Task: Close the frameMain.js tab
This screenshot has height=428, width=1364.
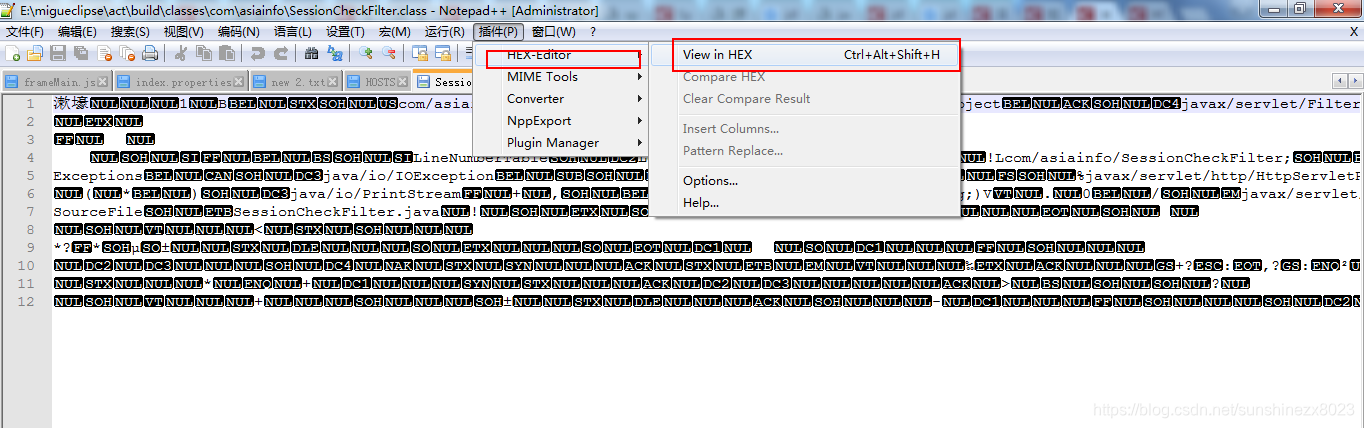Action: tap(102, 82)
